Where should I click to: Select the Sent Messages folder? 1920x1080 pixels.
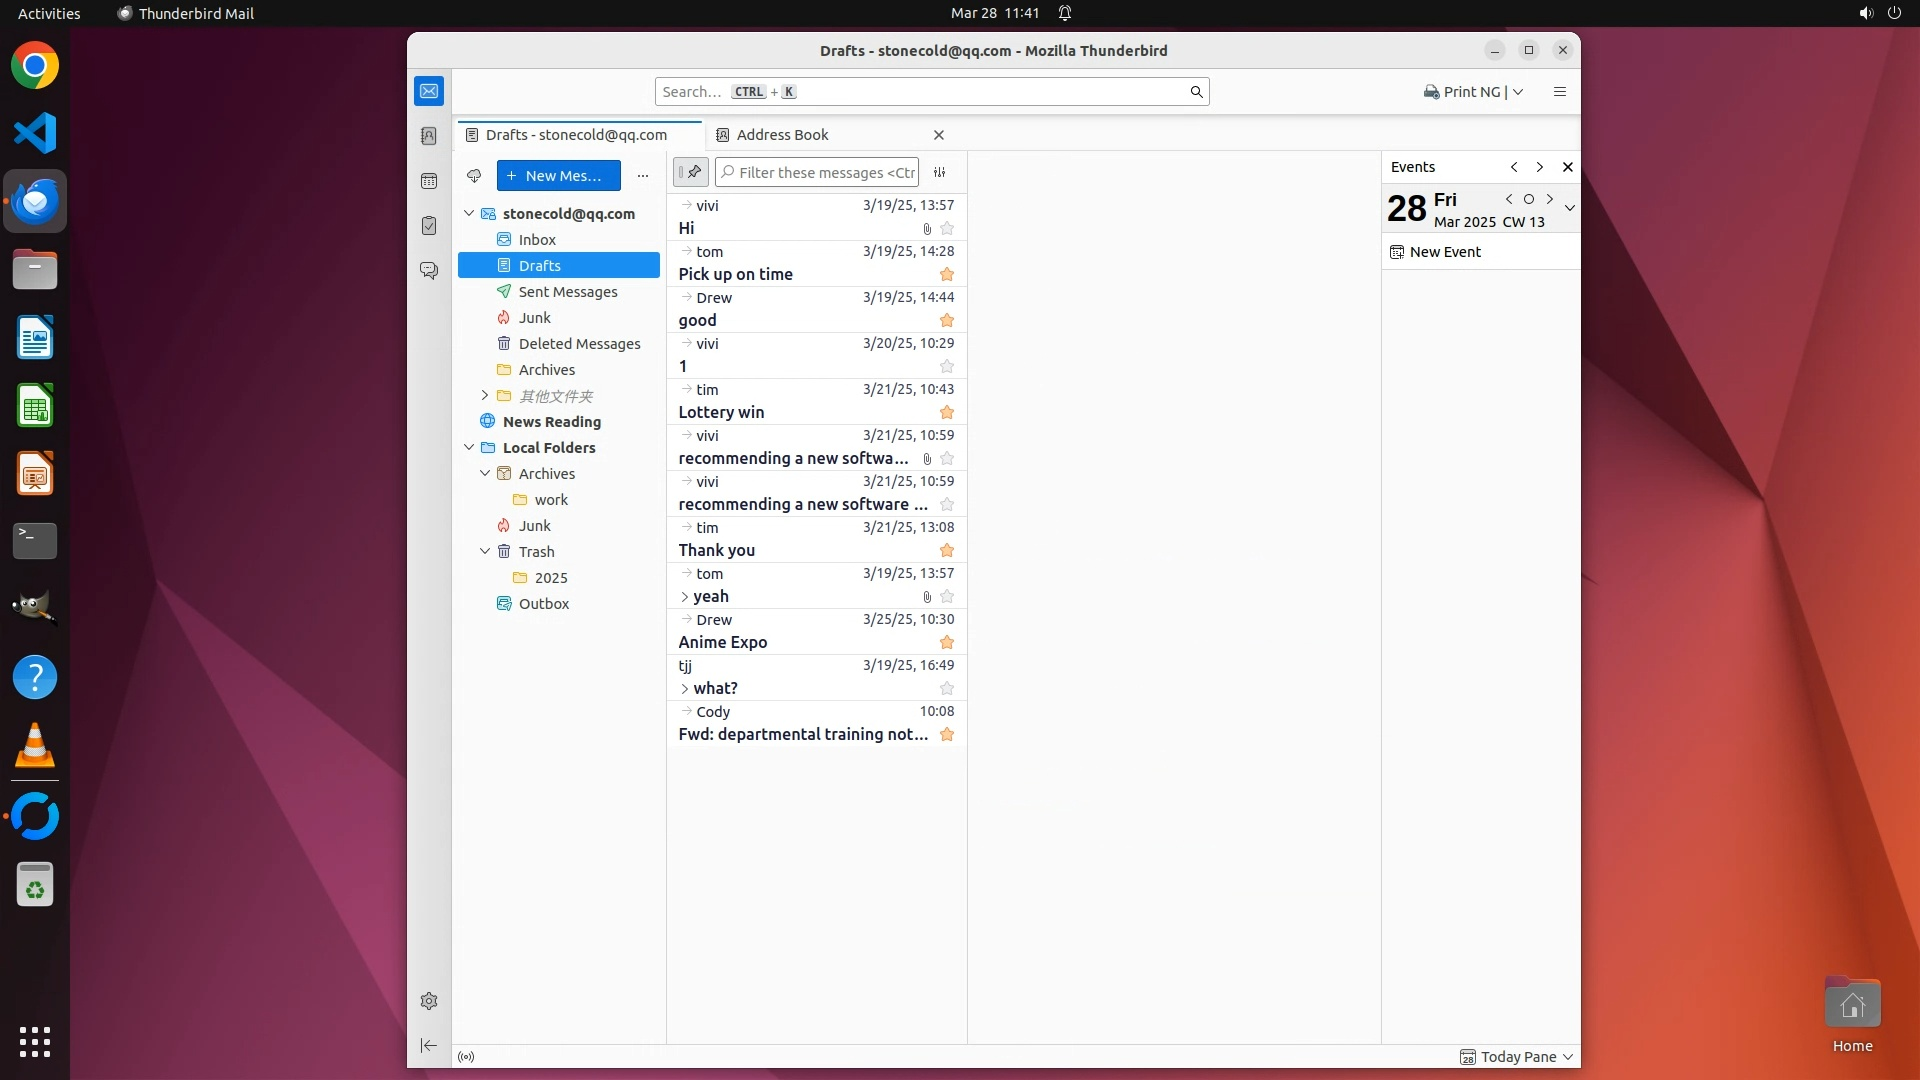(567, 292)
